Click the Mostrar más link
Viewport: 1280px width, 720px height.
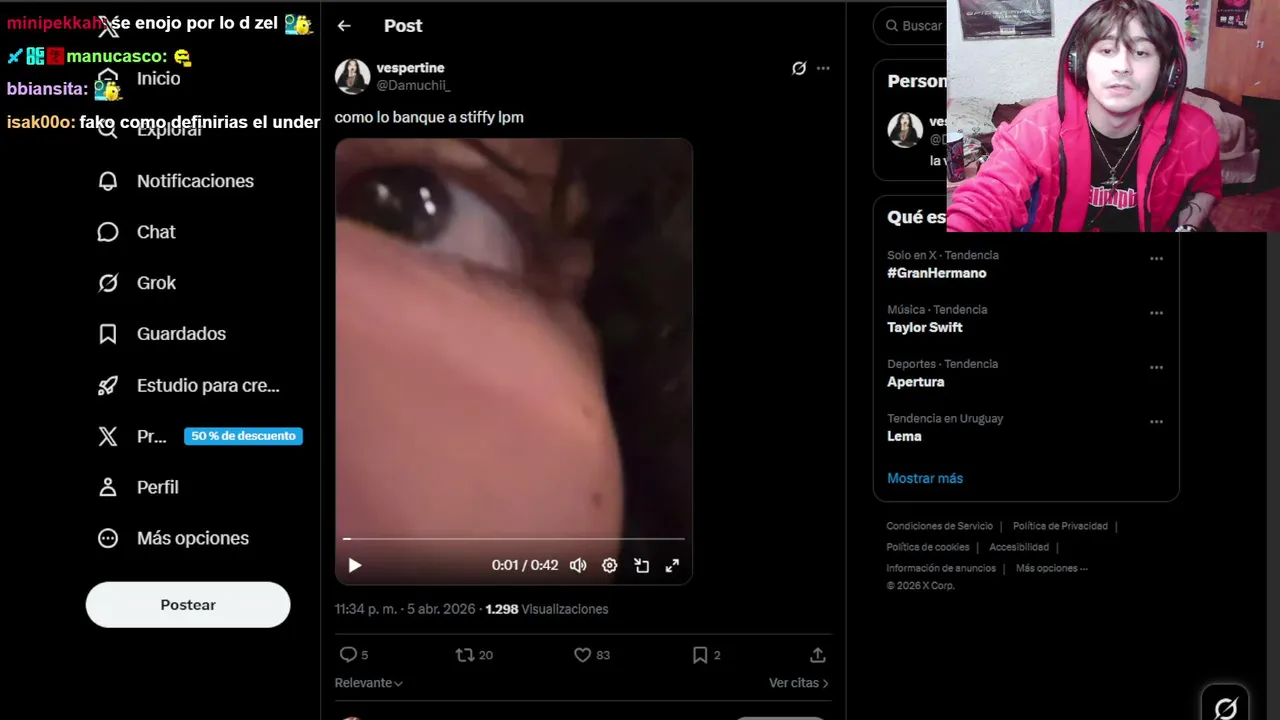click(925, 478)
